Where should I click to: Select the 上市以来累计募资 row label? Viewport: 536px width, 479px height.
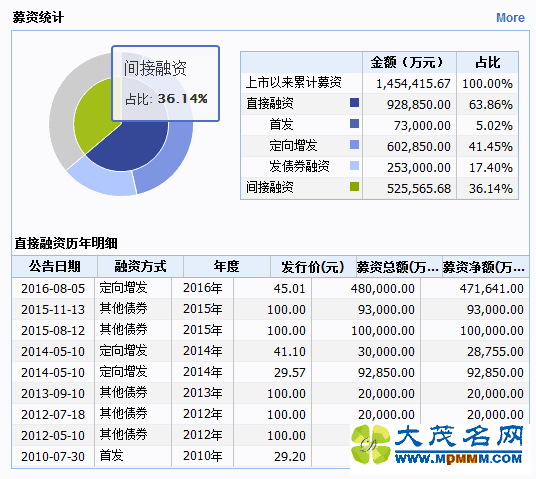(x=294, y=82)
